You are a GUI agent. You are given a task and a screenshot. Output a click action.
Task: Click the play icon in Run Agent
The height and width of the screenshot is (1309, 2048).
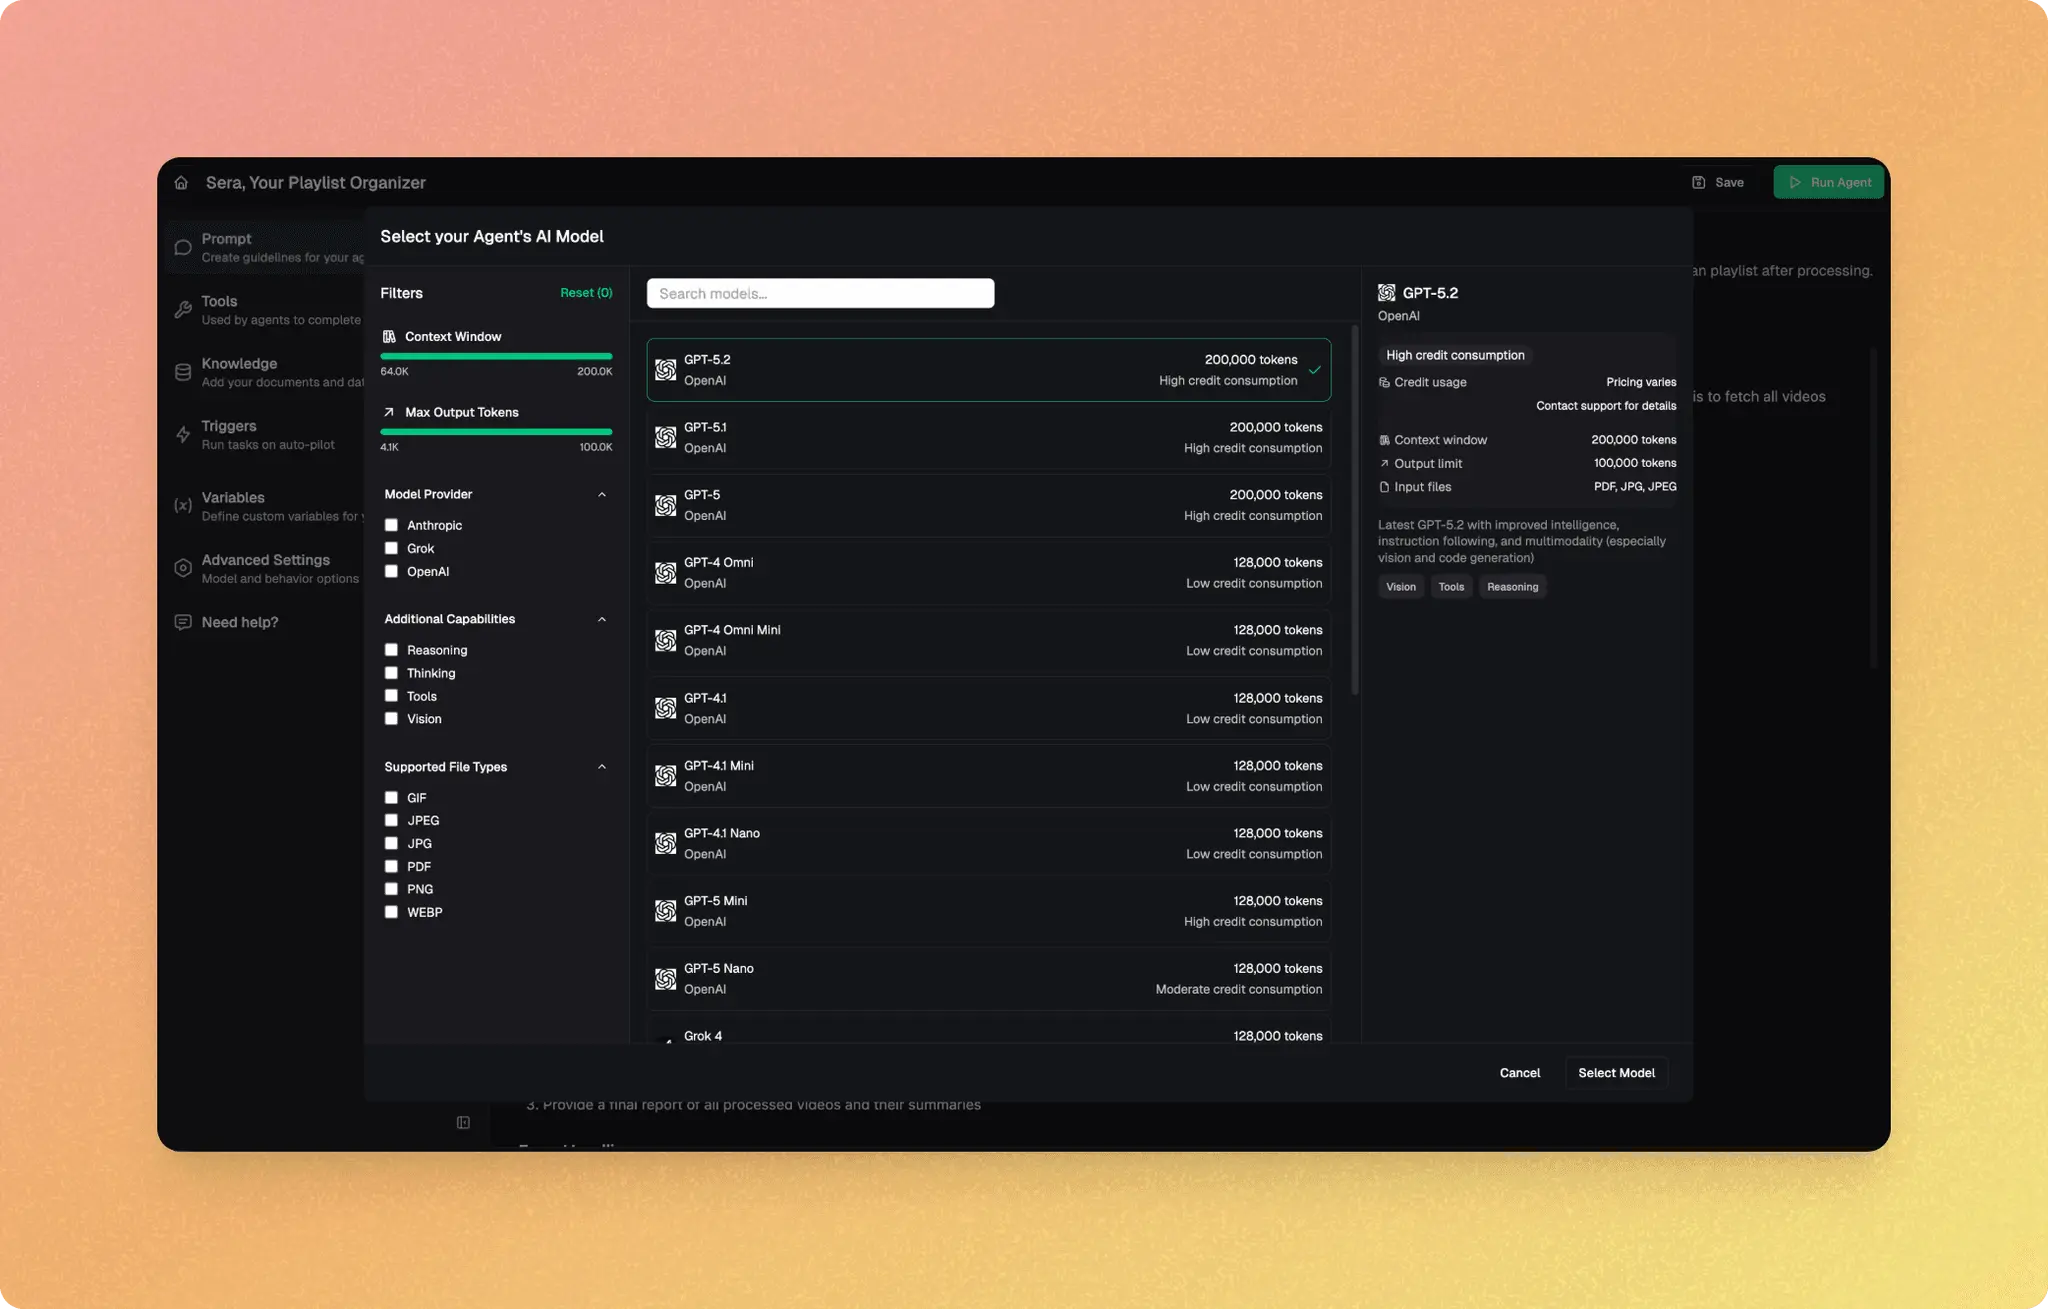(x=1795, y=183)
